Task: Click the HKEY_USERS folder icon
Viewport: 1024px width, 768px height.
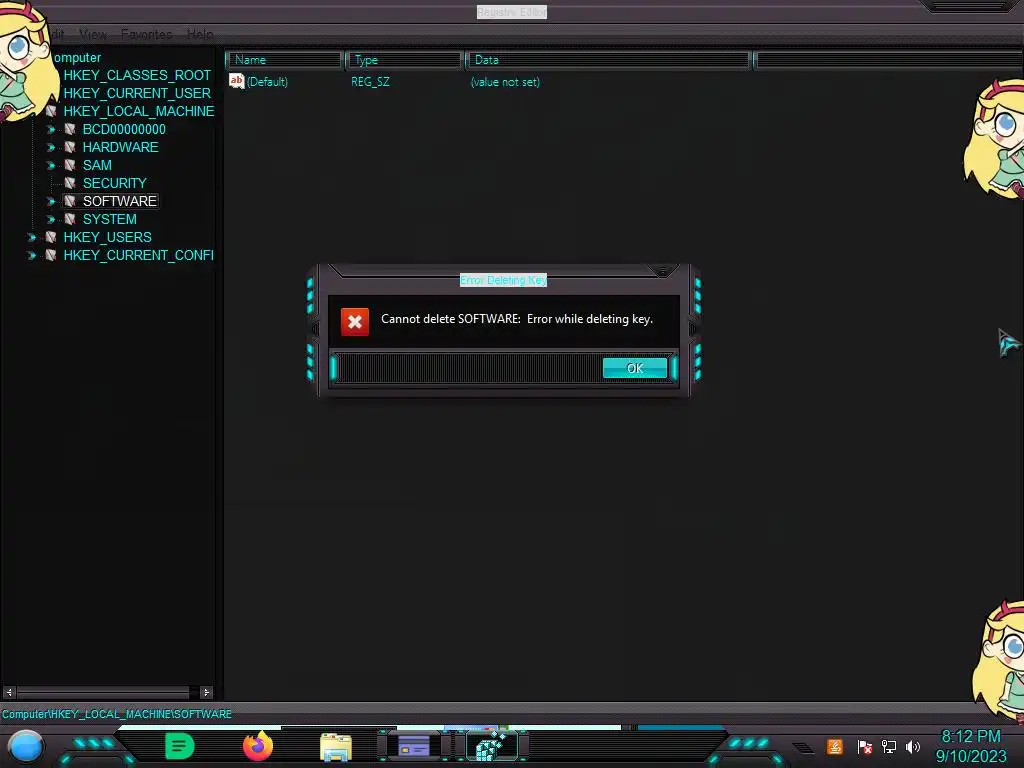Action: coord(50,237)
